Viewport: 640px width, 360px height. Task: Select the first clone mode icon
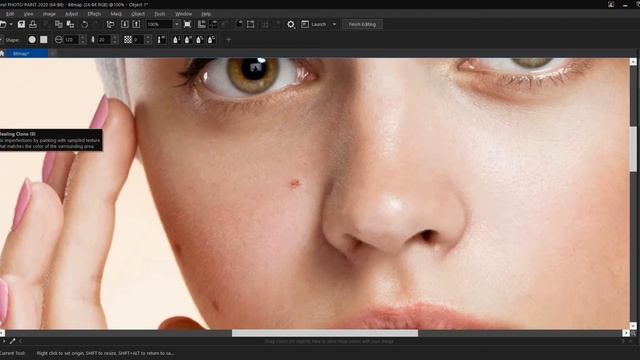[x=176, y=40]
